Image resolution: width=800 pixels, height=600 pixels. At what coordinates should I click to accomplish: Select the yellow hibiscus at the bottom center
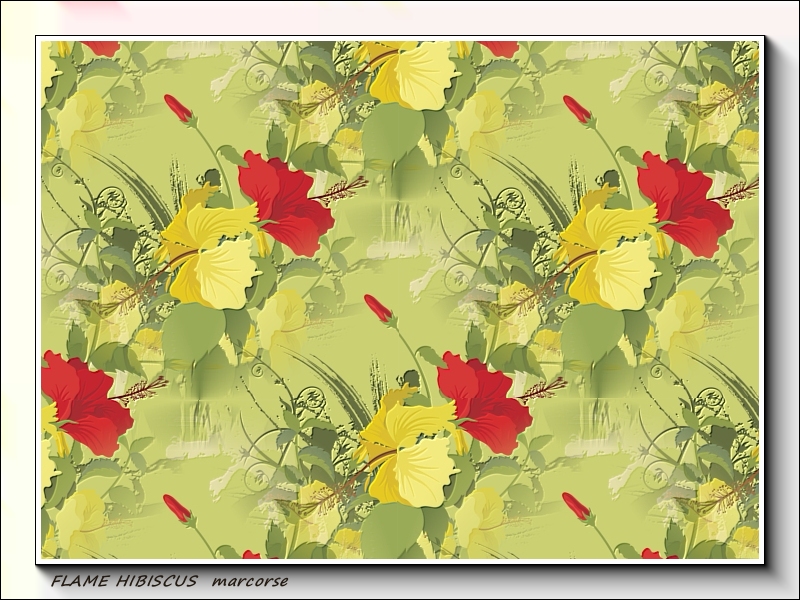click(x=410, y=455)
